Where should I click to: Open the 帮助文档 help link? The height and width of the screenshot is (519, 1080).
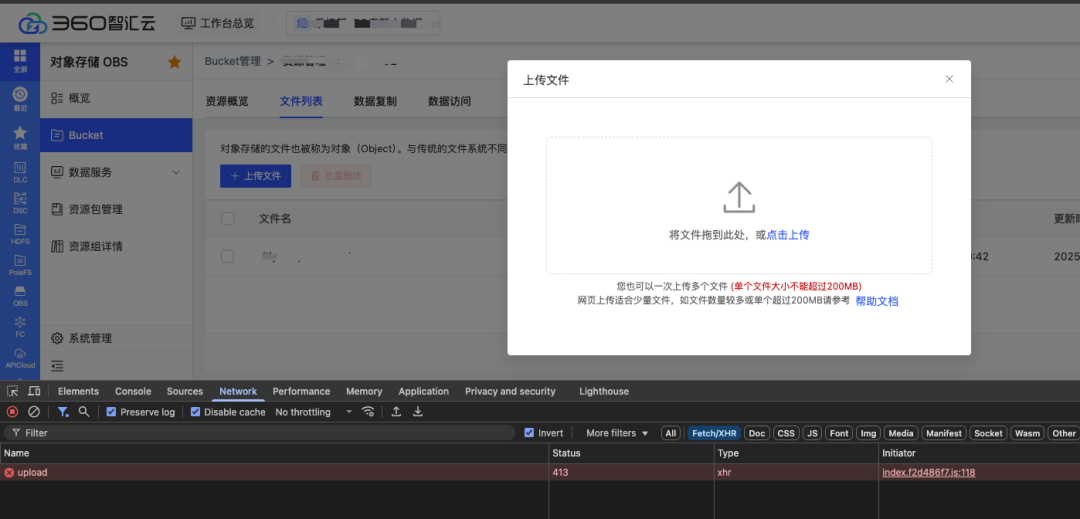(x=877, y=301)
